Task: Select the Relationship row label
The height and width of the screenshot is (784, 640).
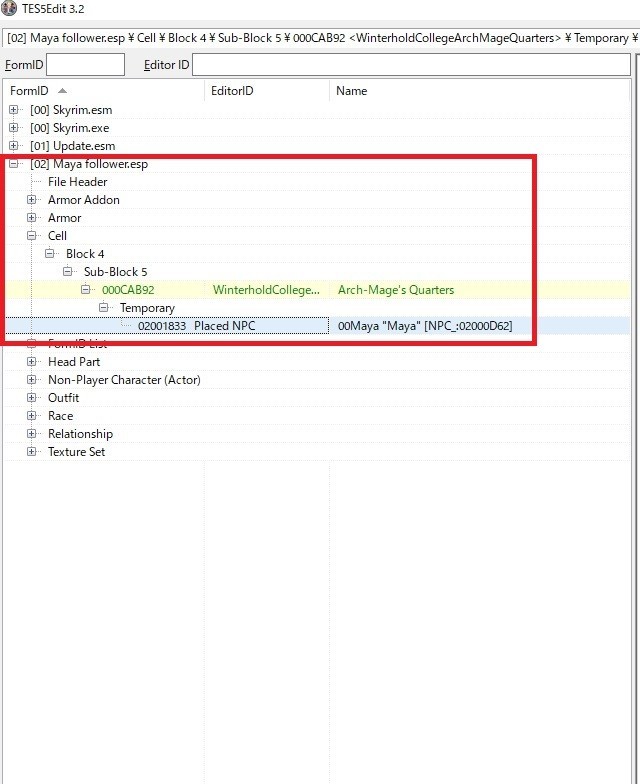Action: [80, 434]
